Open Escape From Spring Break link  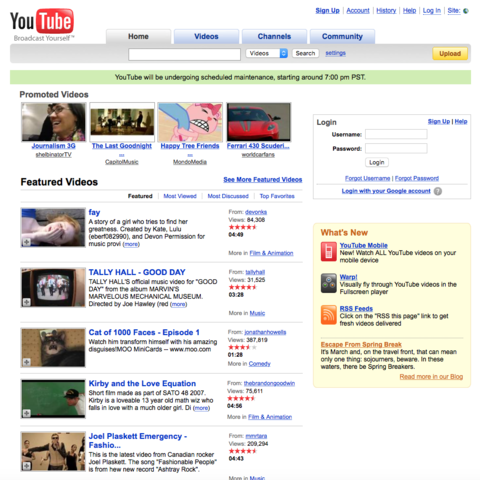[x=361, y=344]
